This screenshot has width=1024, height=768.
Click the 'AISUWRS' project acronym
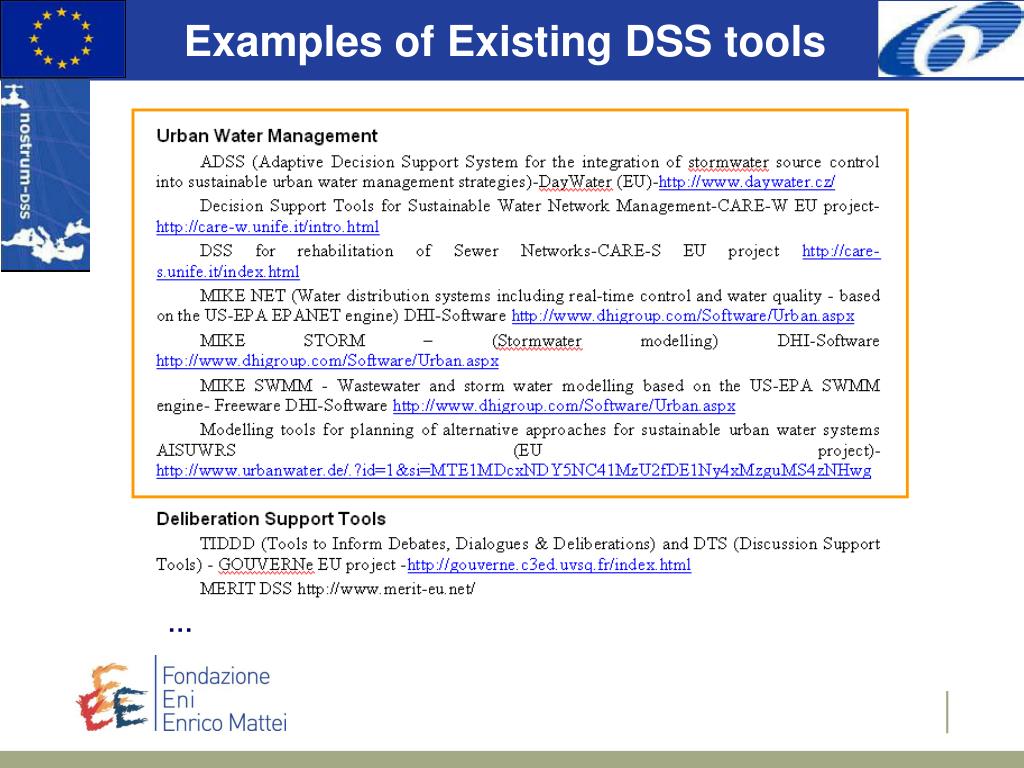click(196, 451)
